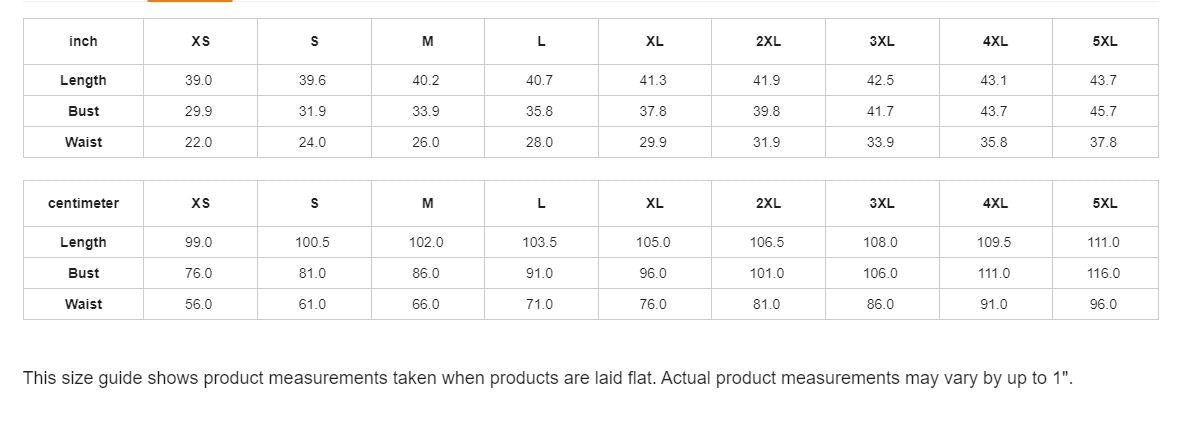
Task: Click the Bust row label in centimeter table
Action: [83, 273]
